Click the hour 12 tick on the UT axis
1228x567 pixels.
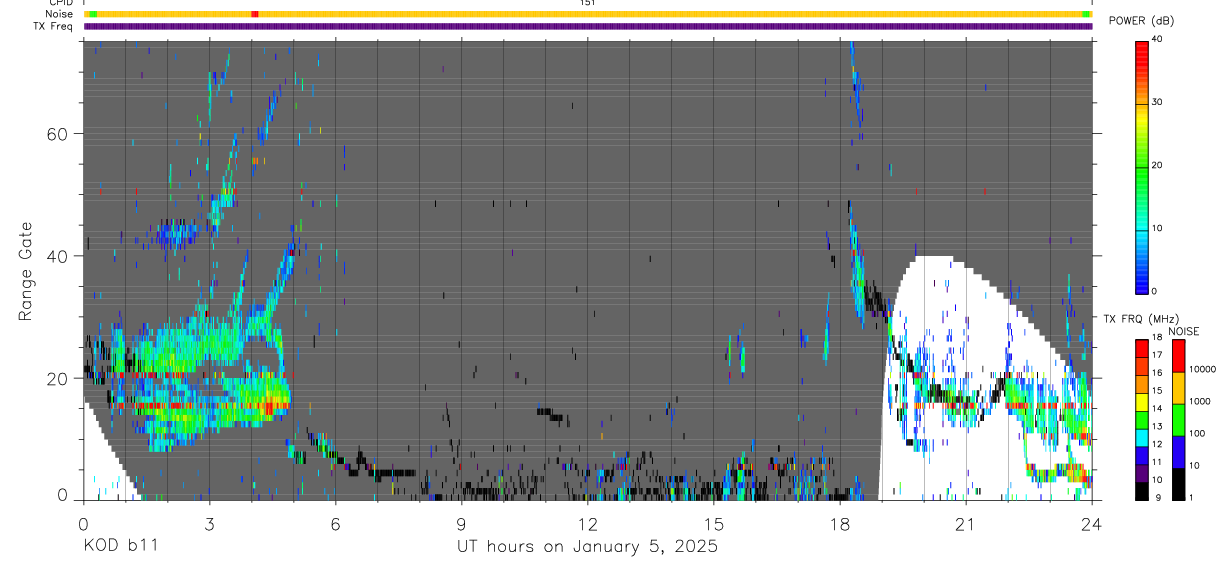click(587, 523)
